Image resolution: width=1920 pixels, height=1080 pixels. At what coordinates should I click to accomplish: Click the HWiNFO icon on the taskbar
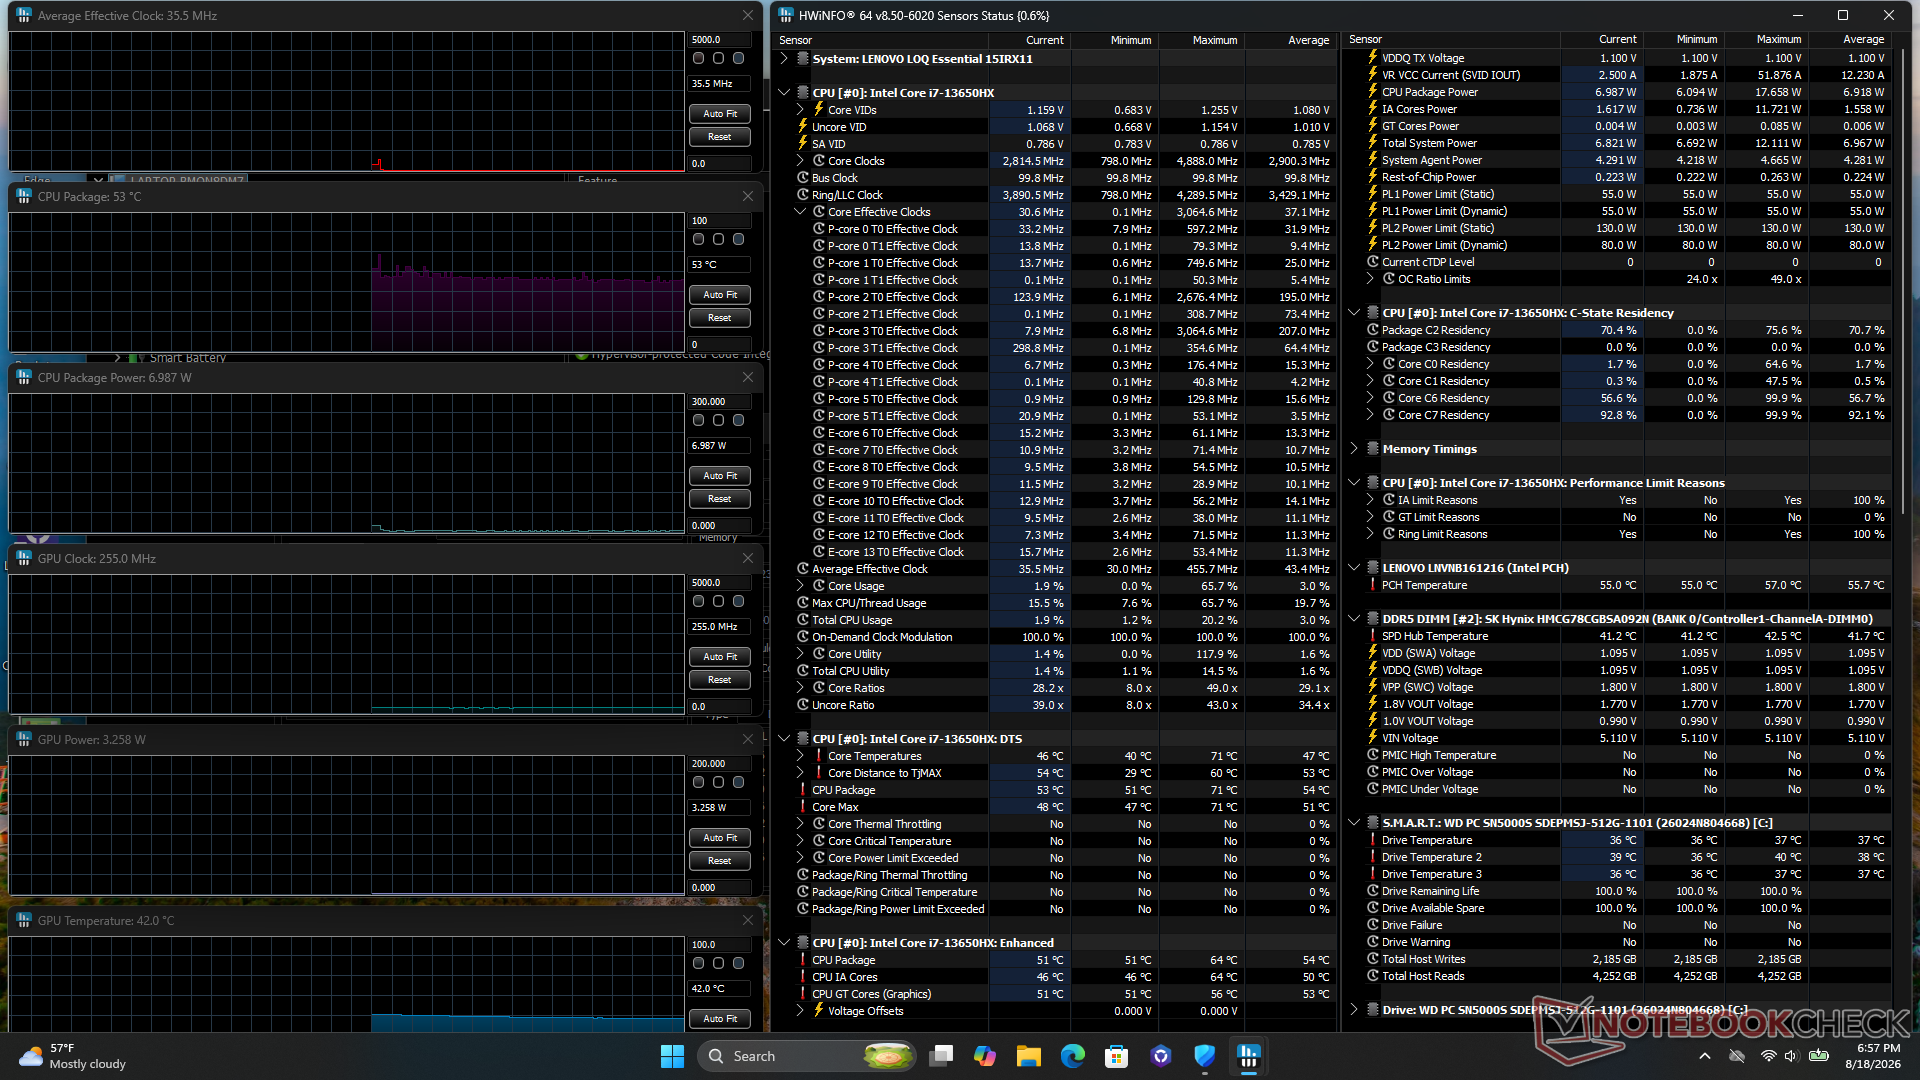(1249, 1056)
